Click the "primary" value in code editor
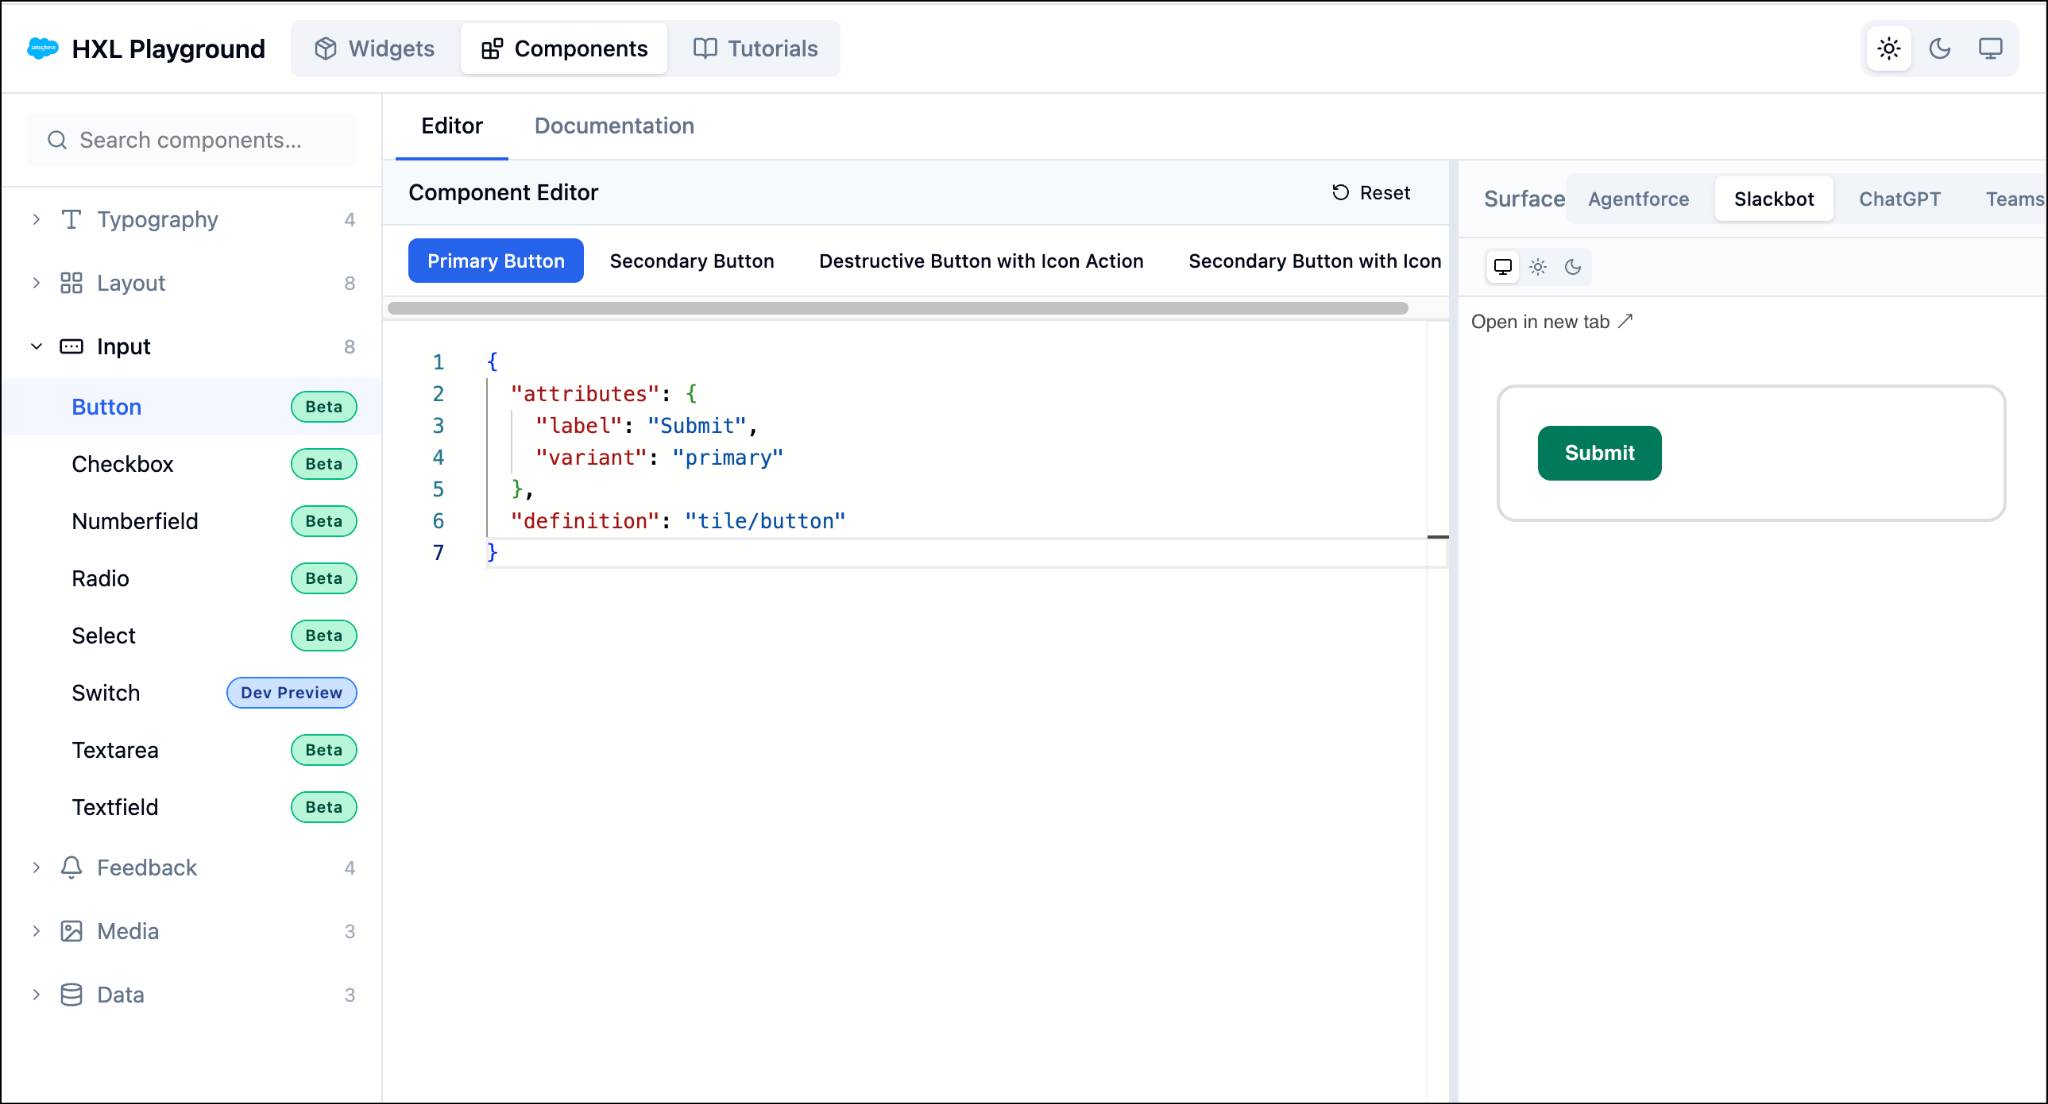 [x=728, y=457]
